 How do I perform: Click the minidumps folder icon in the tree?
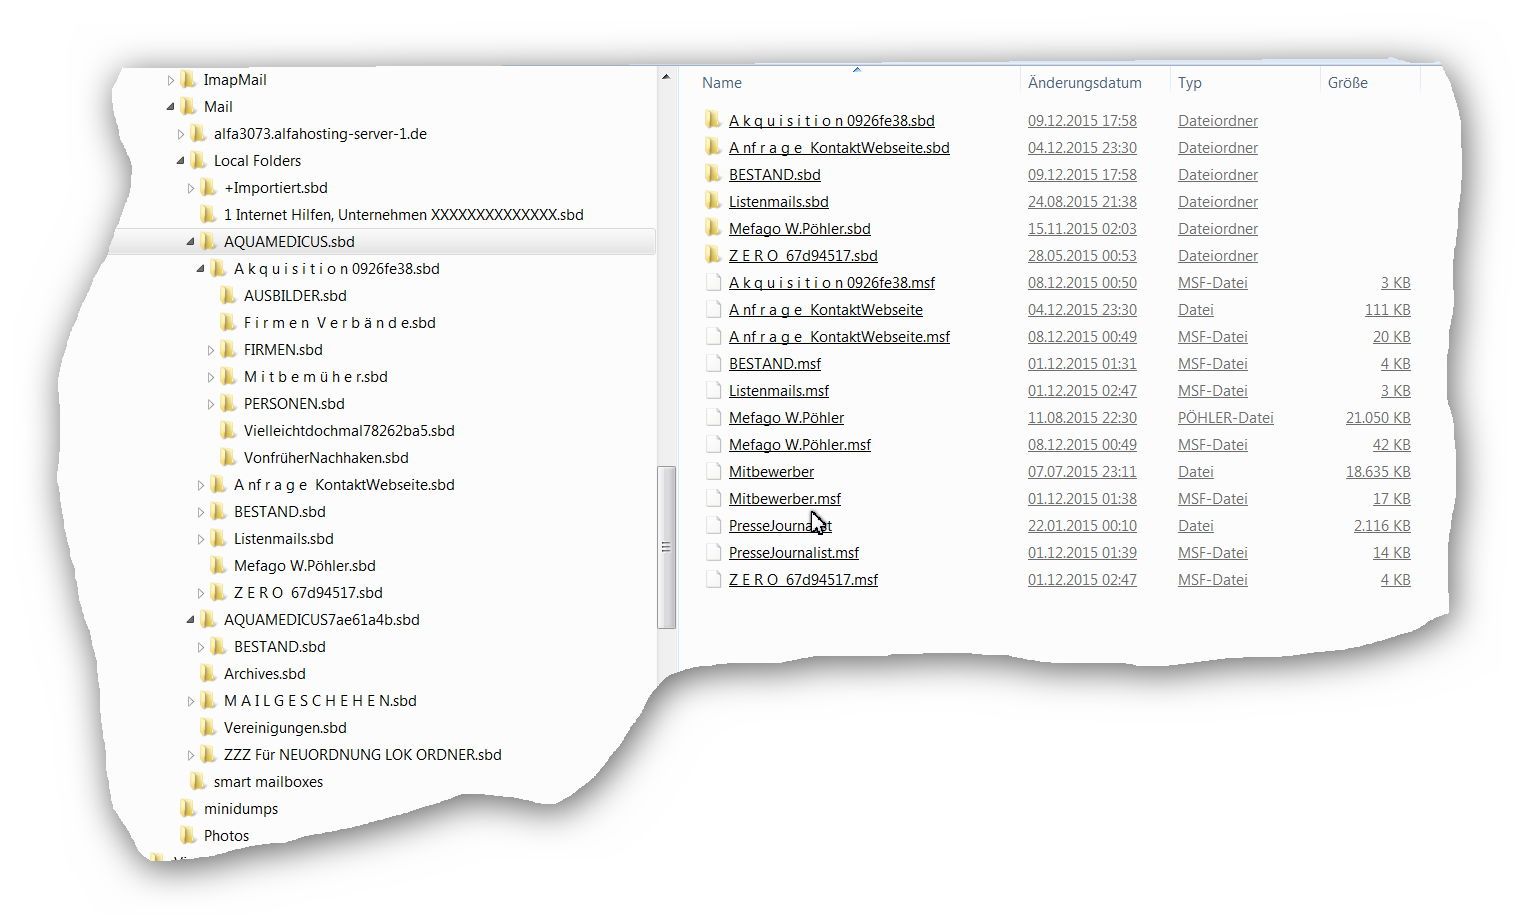click(x=188, y=808)
